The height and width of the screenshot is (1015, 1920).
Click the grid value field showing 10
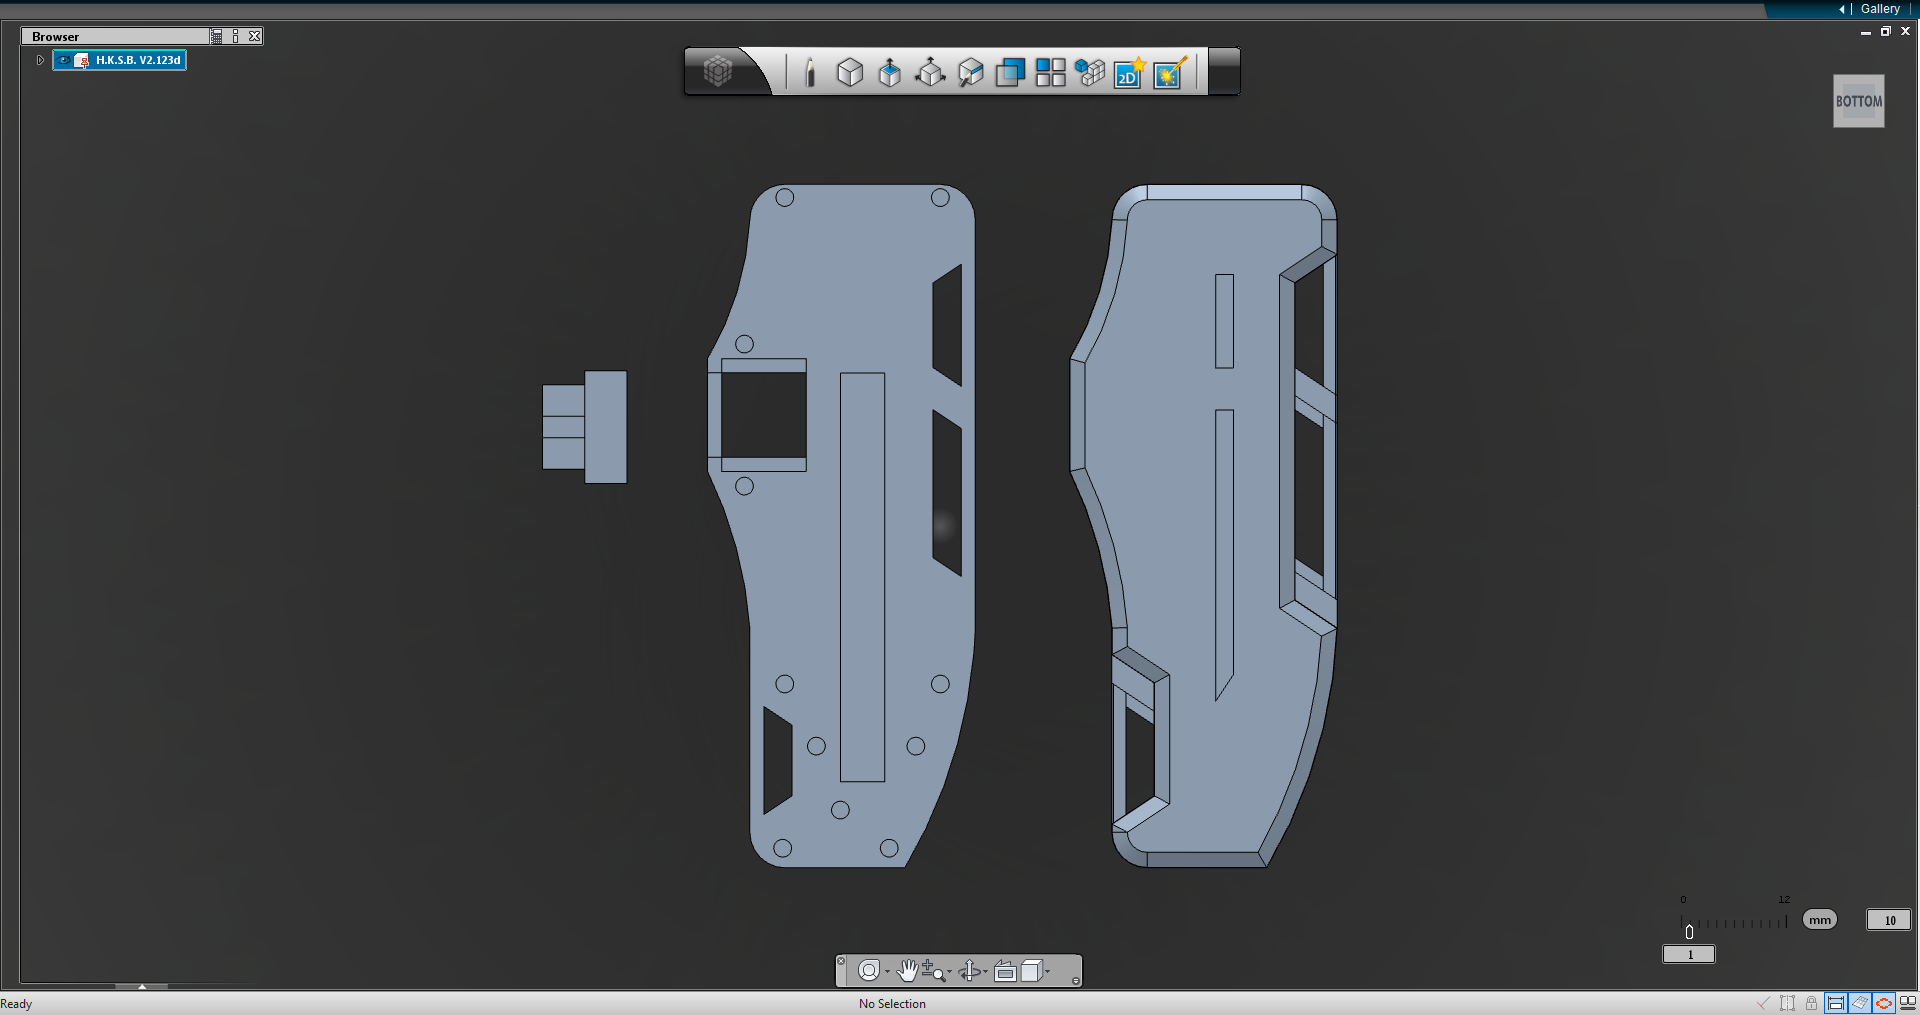pyautogui.click(x=1889, y=920)
